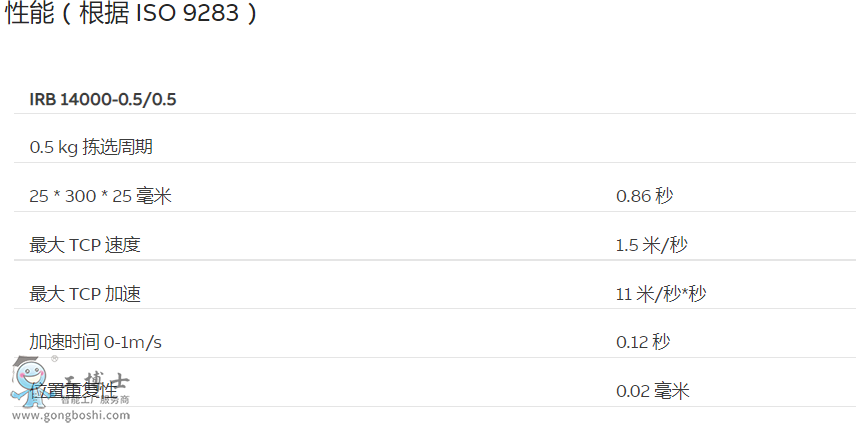Image resolution: width=856 pixels, height=435 pixels.
Task: Select the 1.5 米/秒 speed value
Action: 651,245
